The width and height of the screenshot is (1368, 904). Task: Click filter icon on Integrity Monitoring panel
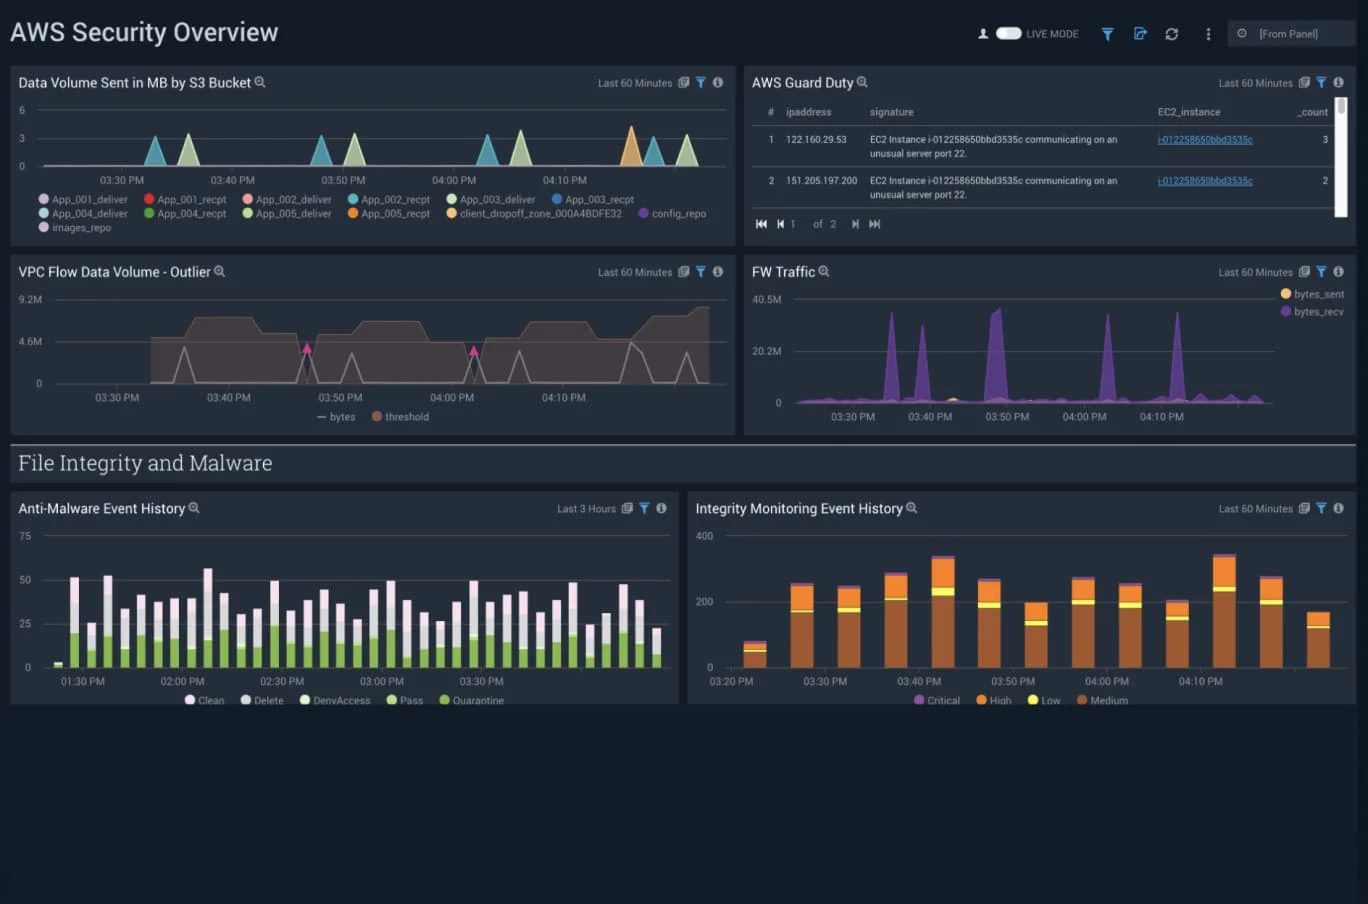1321,509
